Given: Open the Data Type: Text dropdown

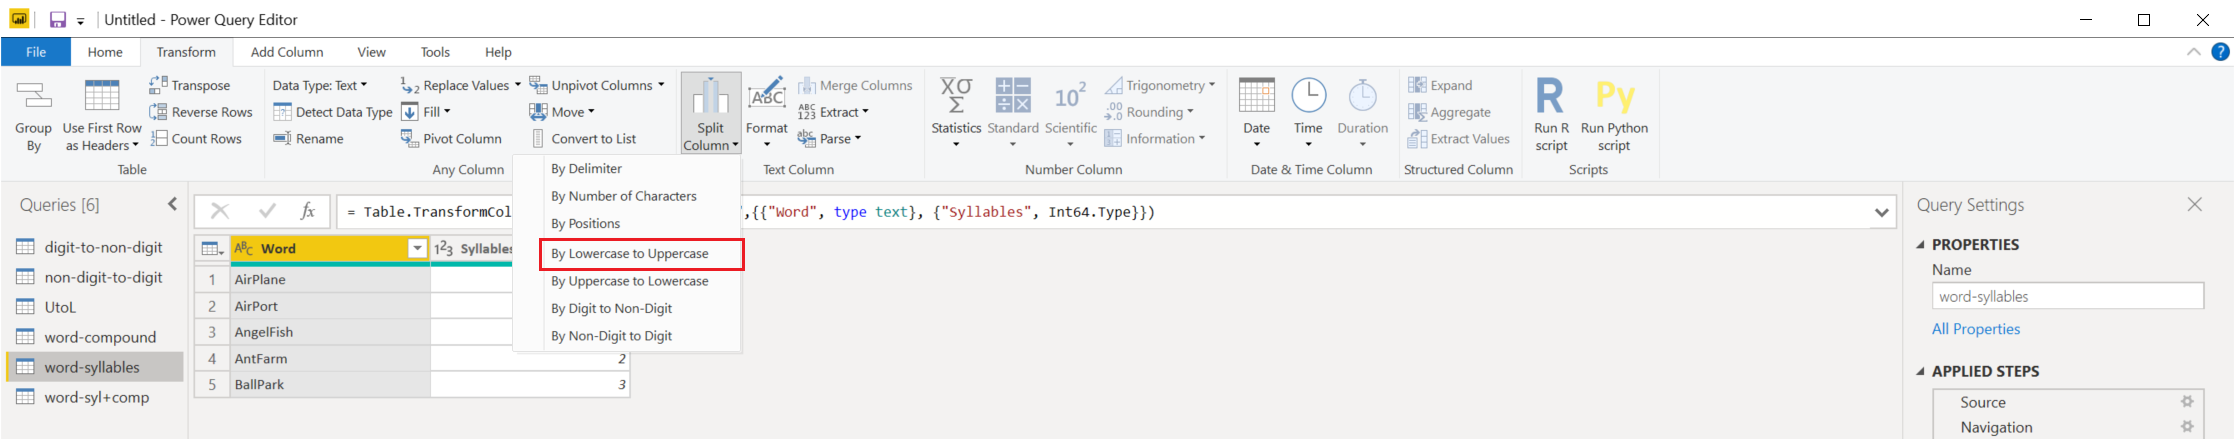Looking at the screenshot, I should point(320,85).
